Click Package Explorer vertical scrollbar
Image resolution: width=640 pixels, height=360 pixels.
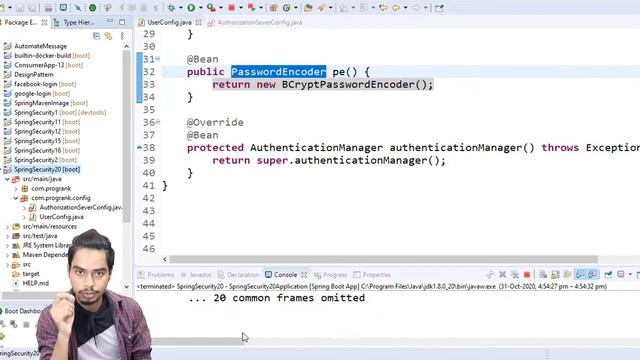pyautogui.click(x=126, y=137)
